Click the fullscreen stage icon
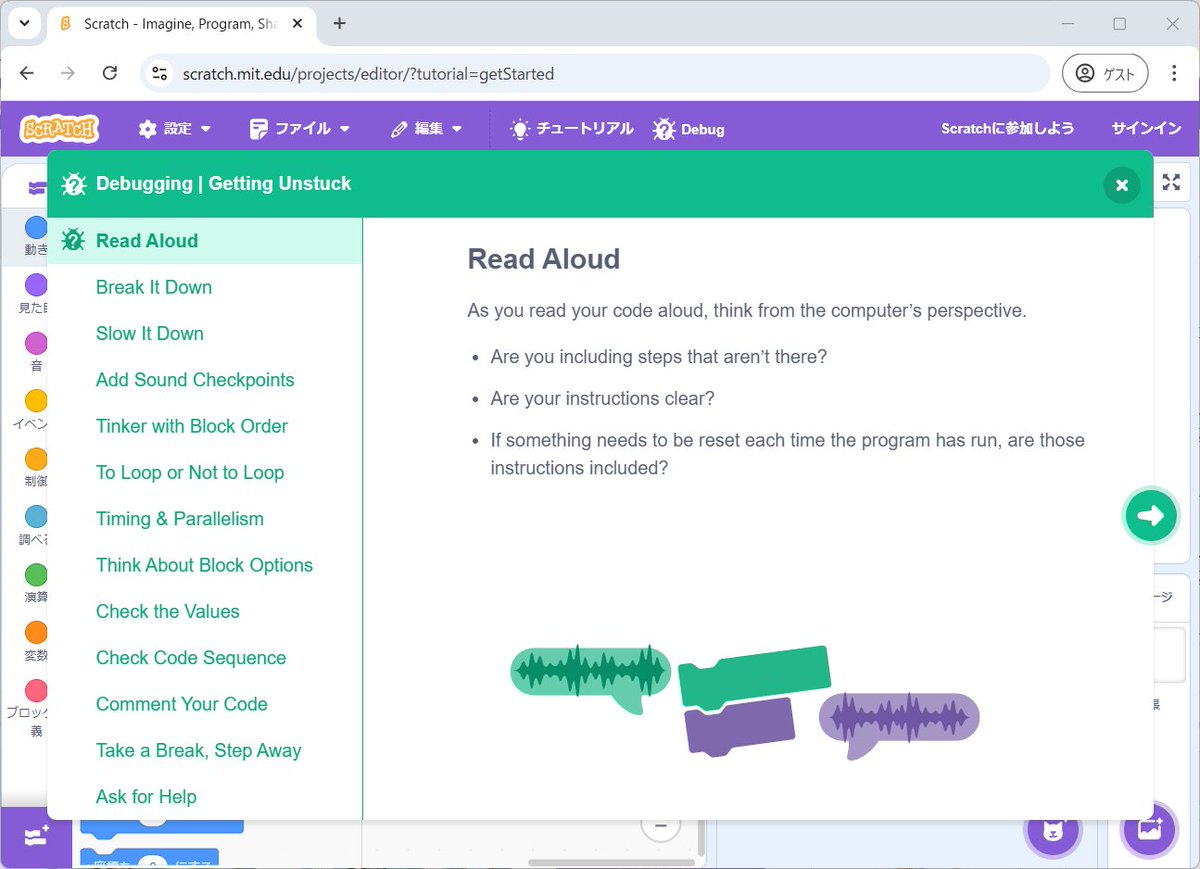This screenshot has width=1200, height=869. coord(1171,183)
